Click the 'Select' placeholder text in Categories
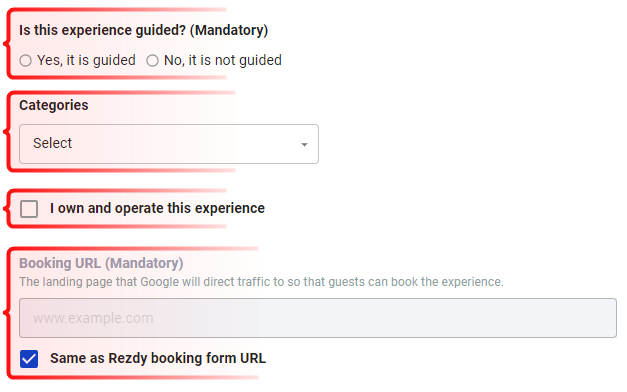 (x=52, y=143)
